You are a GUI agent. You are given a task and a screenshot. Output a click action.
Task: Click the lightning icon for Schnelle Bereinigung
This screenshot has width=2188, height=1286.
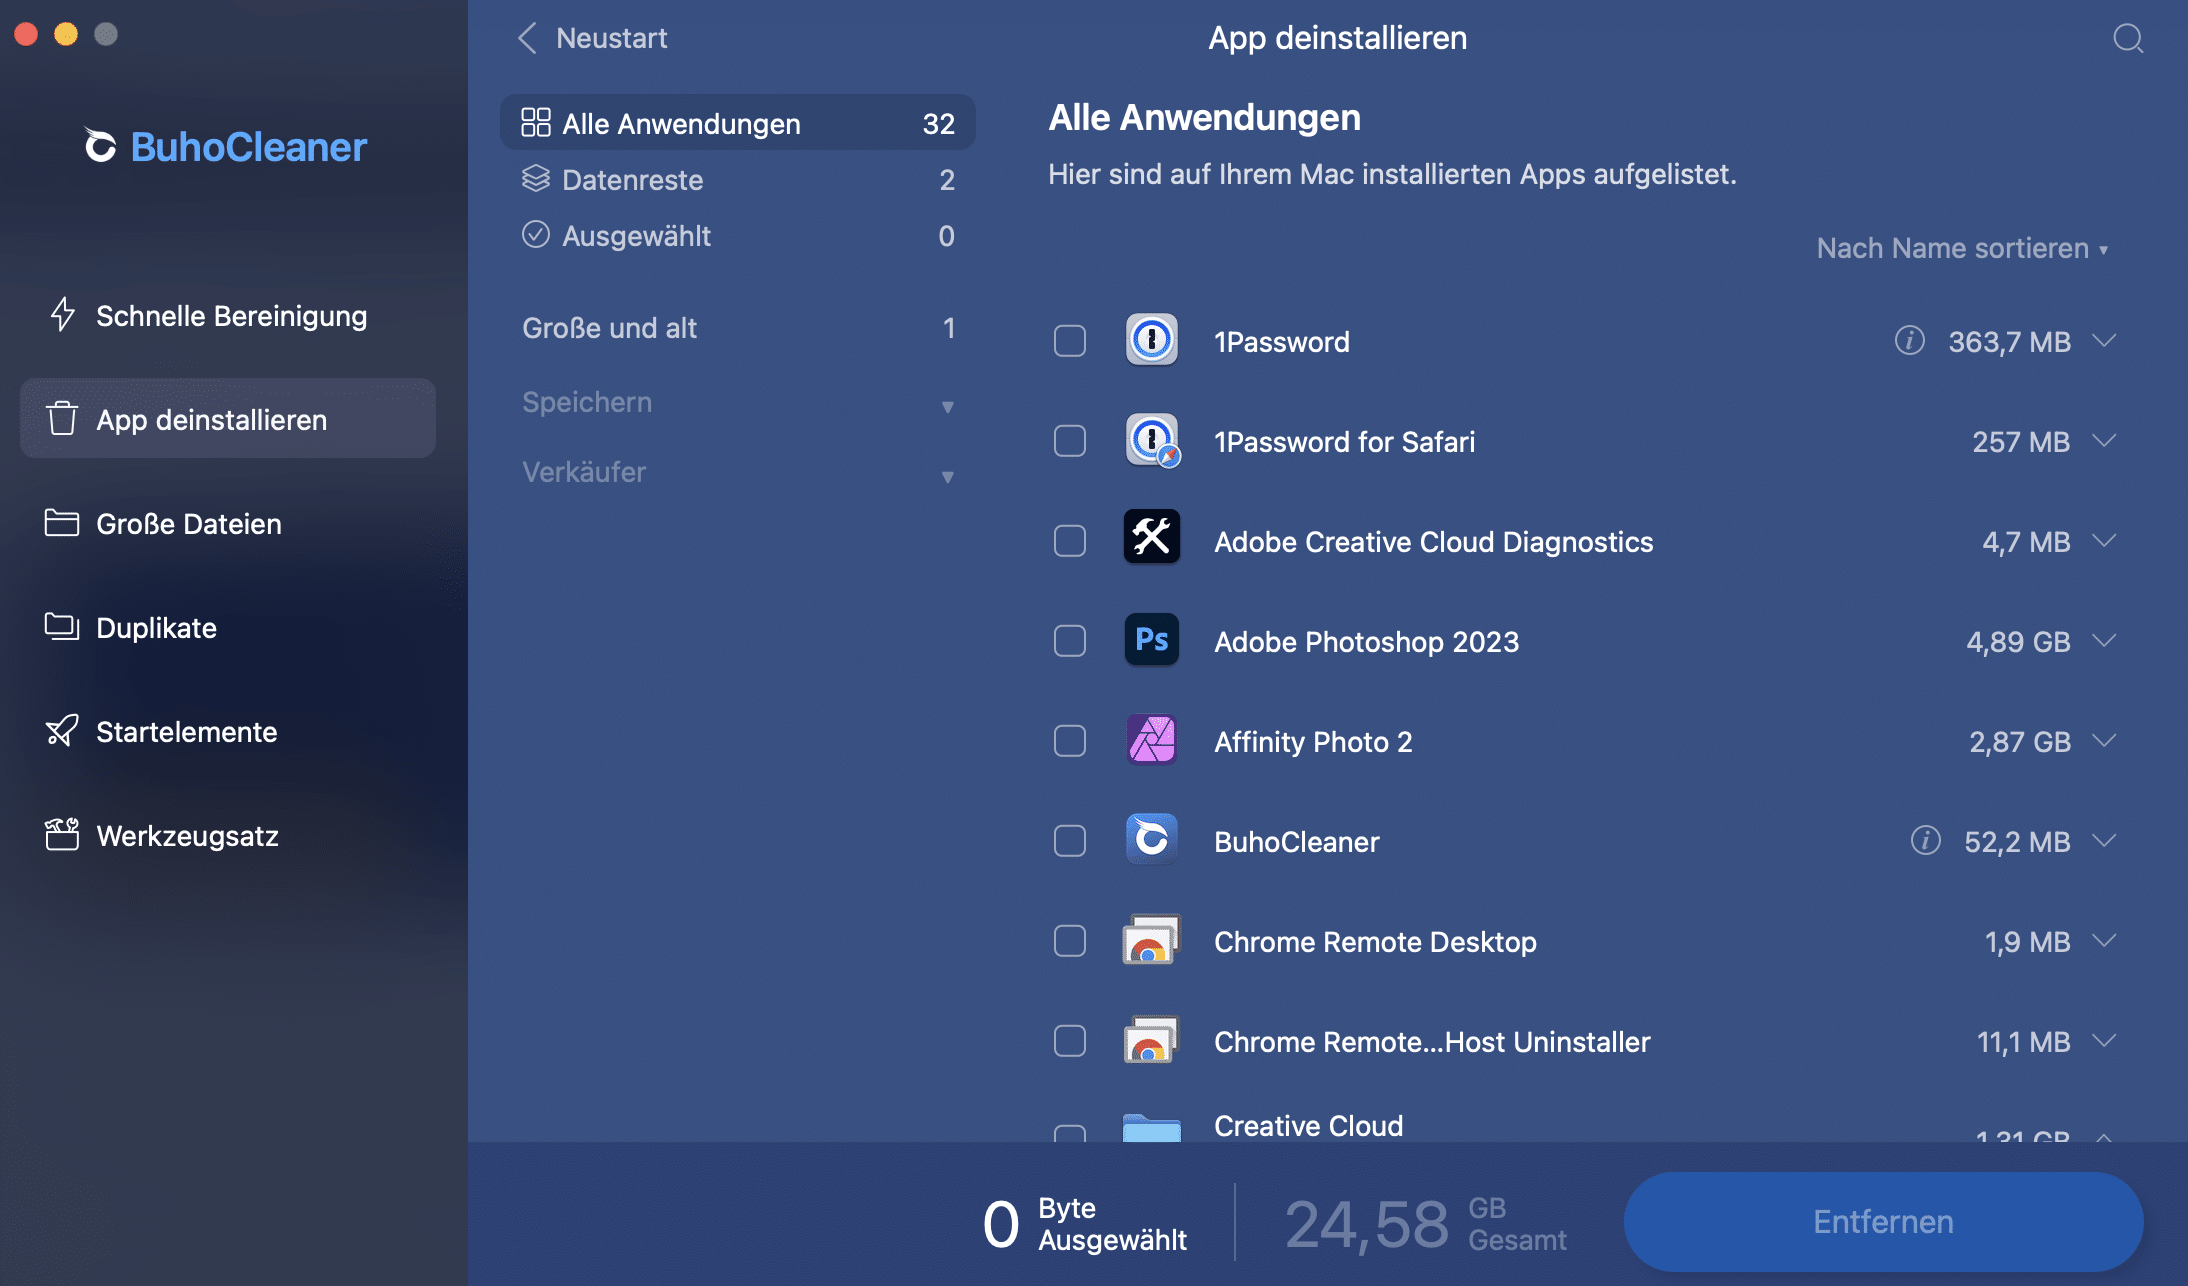pos(63,315)
